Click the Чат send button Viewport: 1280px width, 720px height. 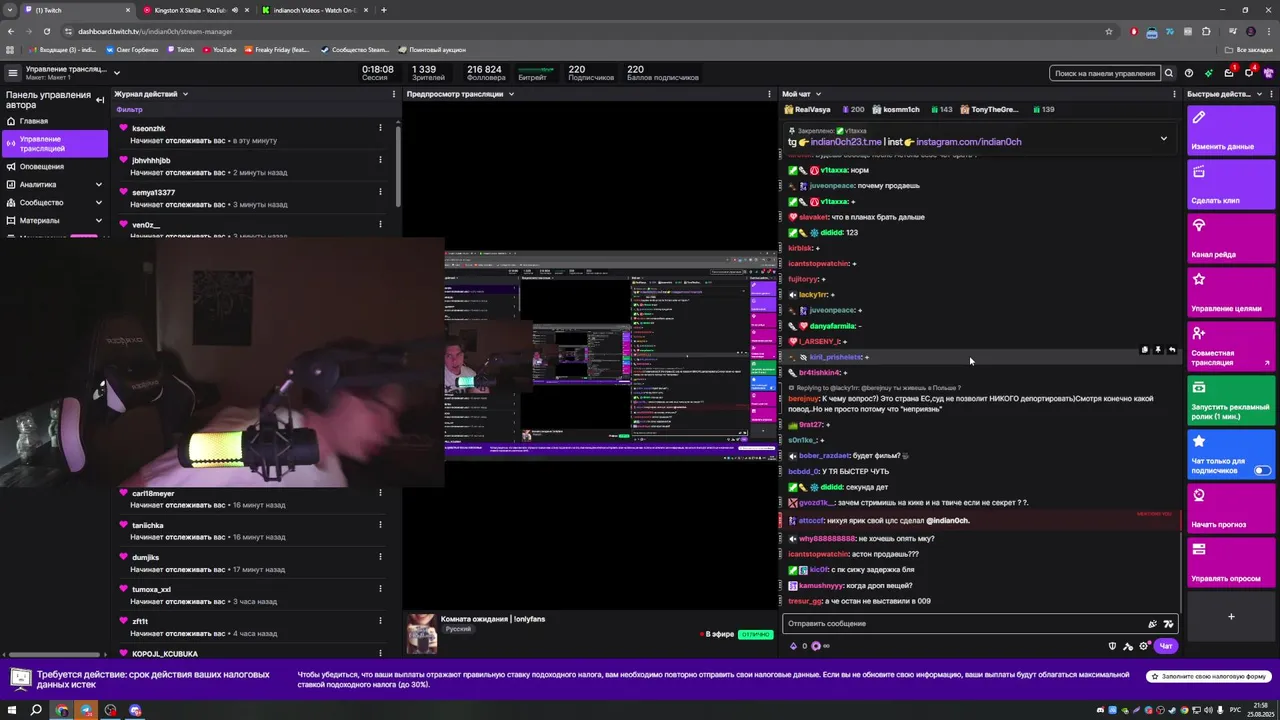(1165, 646)
